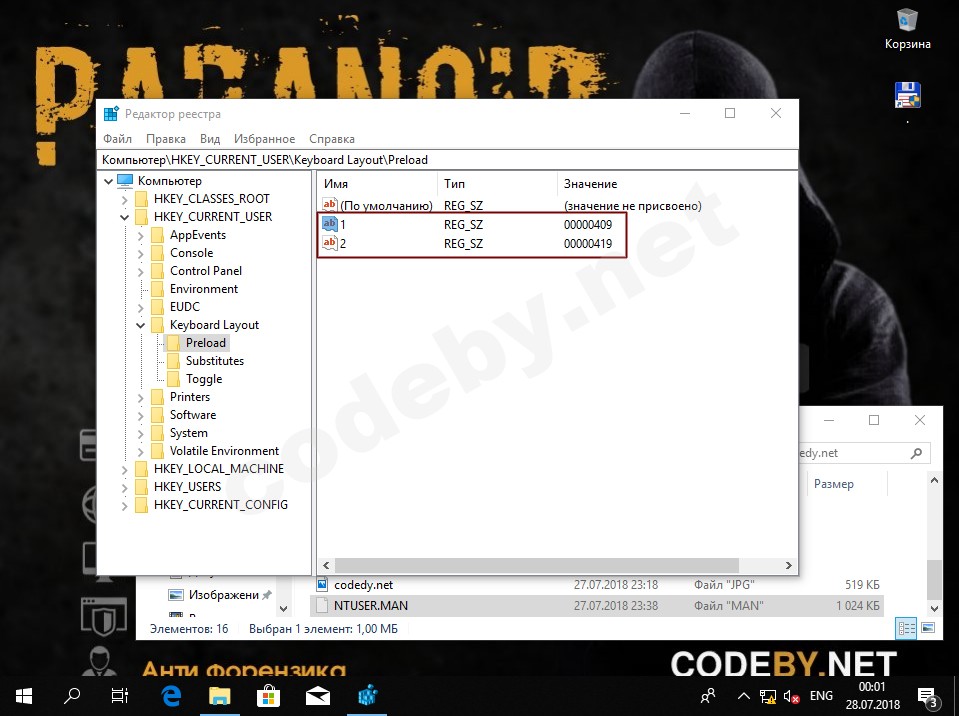Screen dimensions: 959x716
Task: Collapse HKEY_CURRENT_USER node
Action: (x=125, y=217)
